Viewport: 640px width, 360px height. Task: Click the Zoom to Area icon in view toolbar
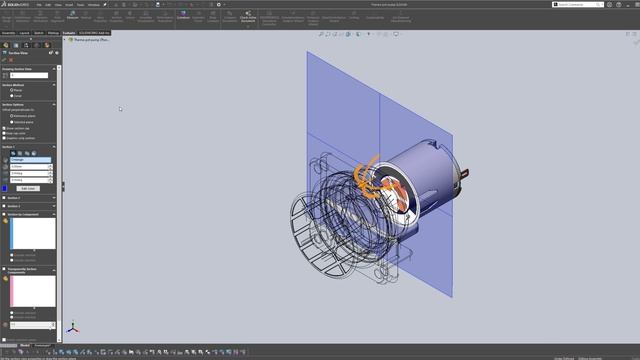328,34
